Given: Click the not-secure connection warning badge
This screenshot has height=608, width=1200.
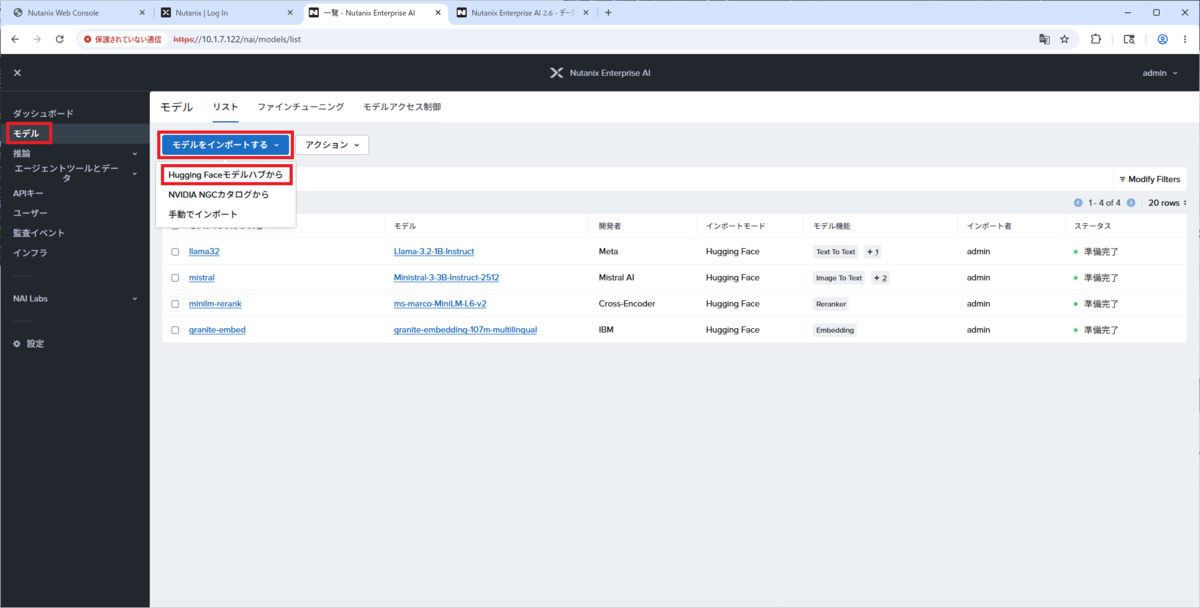Looking at the screenshot, I should tap(122, 39).
